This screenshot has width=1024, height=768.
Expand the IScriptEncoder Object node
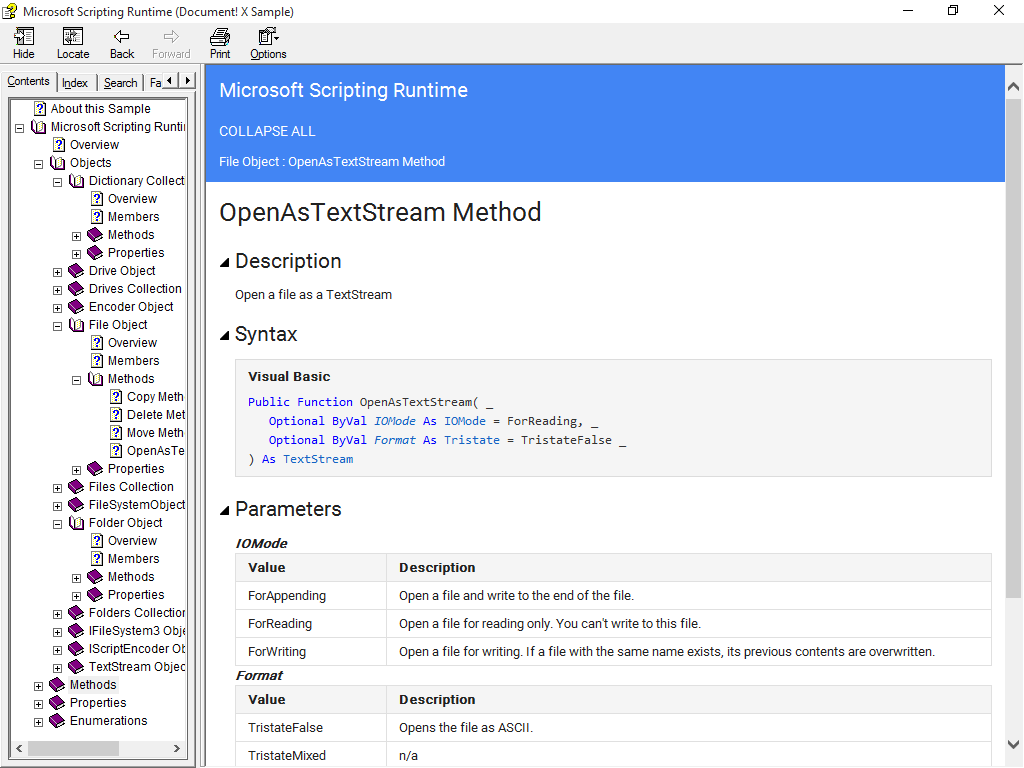57,650
